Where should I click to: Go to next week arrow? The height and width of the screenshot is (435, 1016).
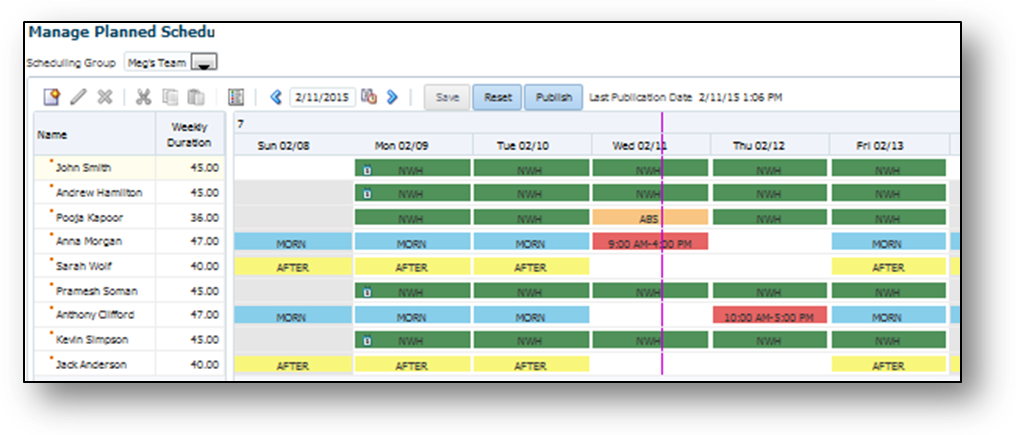point(391,97)
